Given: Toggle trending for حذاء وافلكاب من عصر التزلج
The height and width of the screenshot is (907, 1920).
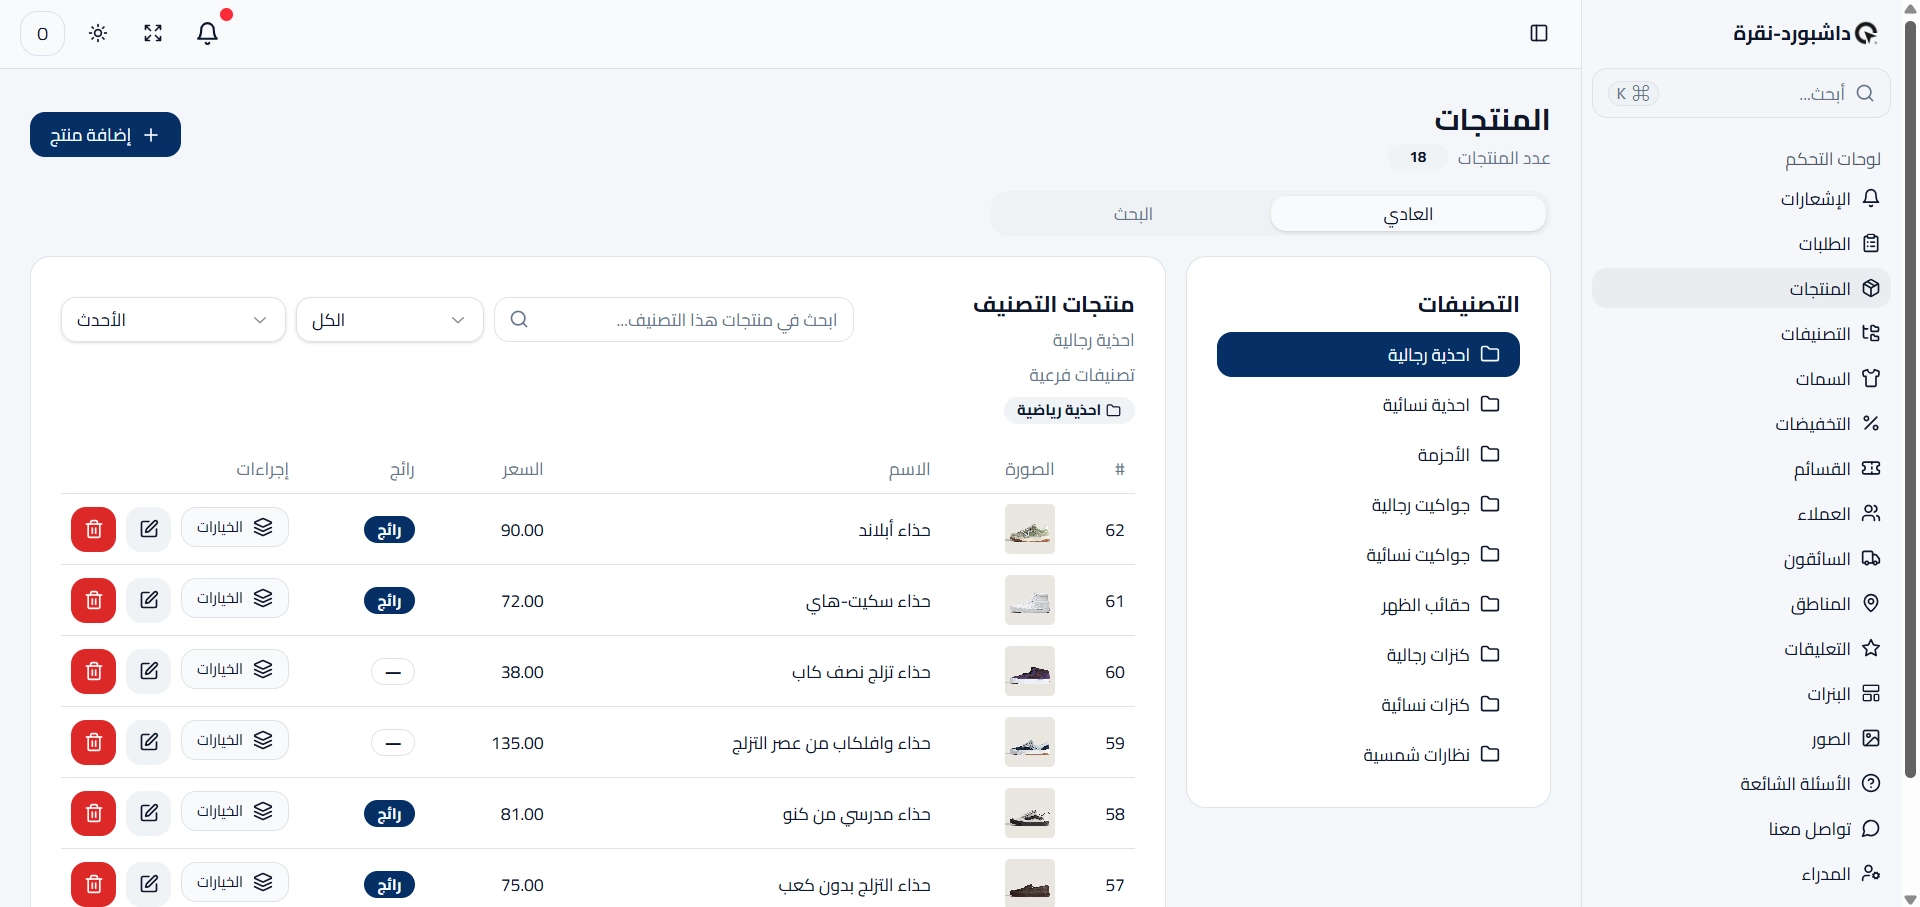Looking at the screenshot, I should click(393, 743).
